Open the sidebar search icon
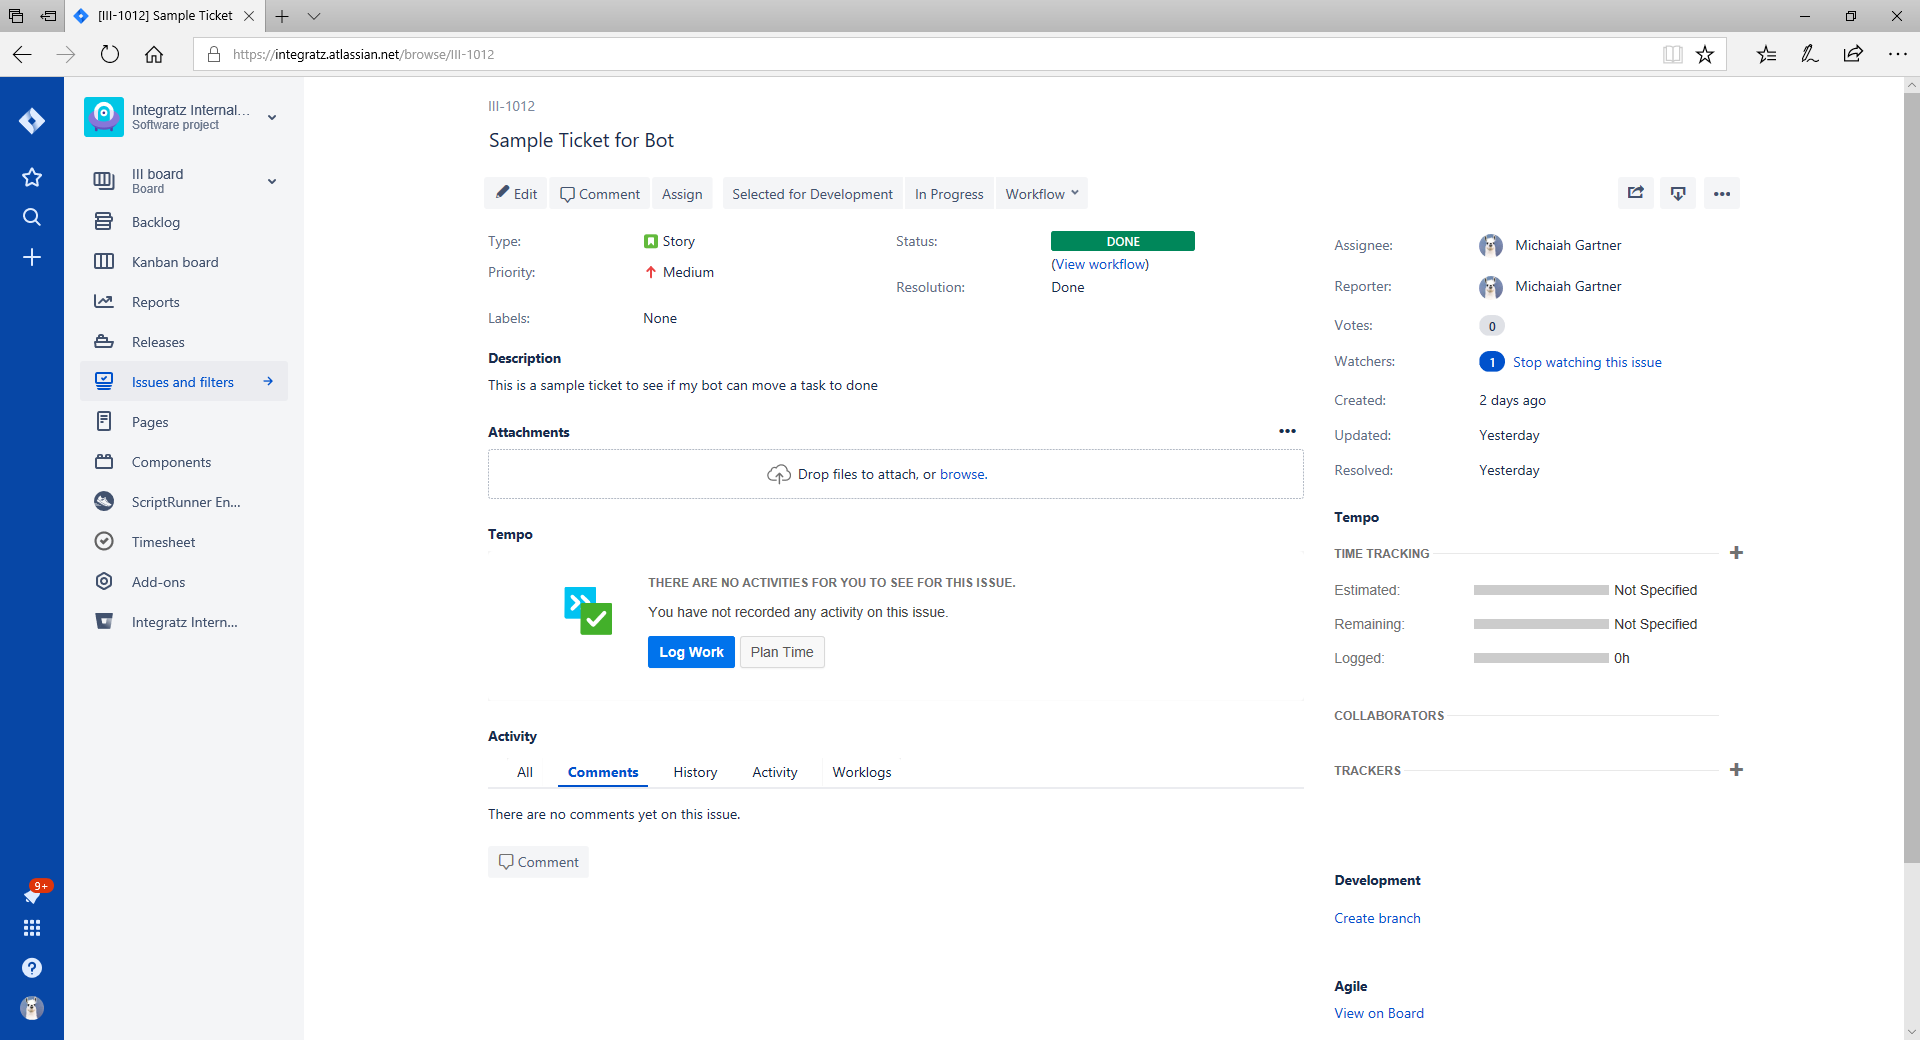The width and height of the screenshot is (1920, 1040). coord(32,217)
